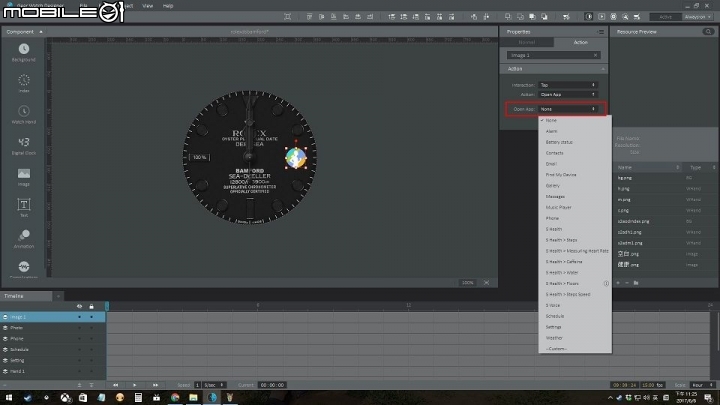
Task: Select the Hand 1 timeline layer
Action: click(18, 371)
